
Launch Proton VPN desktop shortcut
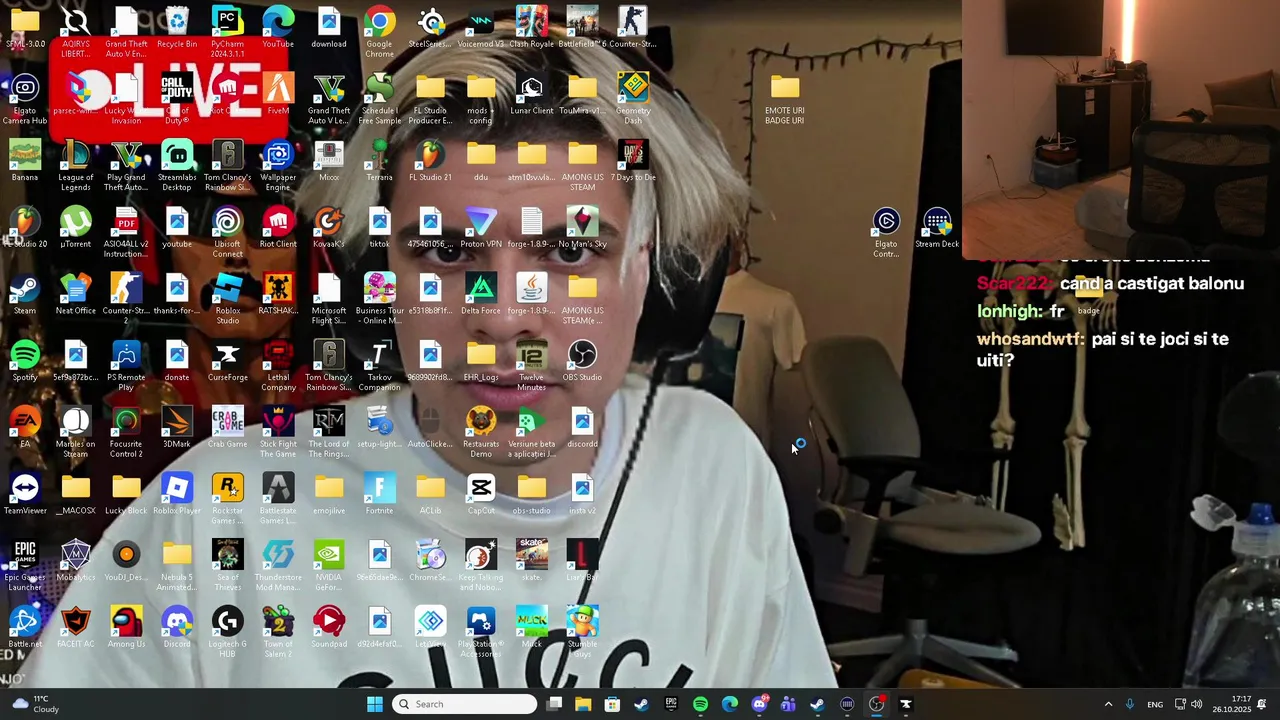point(481,228)
